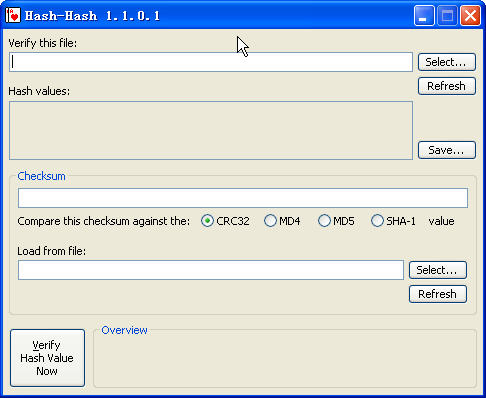Screen dimensions: 486x398
Task: Minimize the Hash-Hash window
Action: tap(424, 15)
